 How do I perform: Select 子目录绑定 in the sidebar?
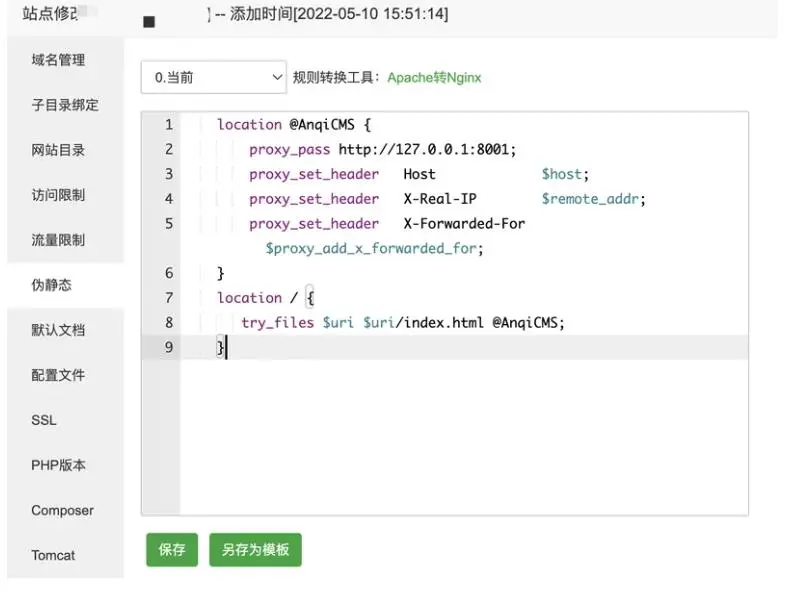[x=65, y=105]
